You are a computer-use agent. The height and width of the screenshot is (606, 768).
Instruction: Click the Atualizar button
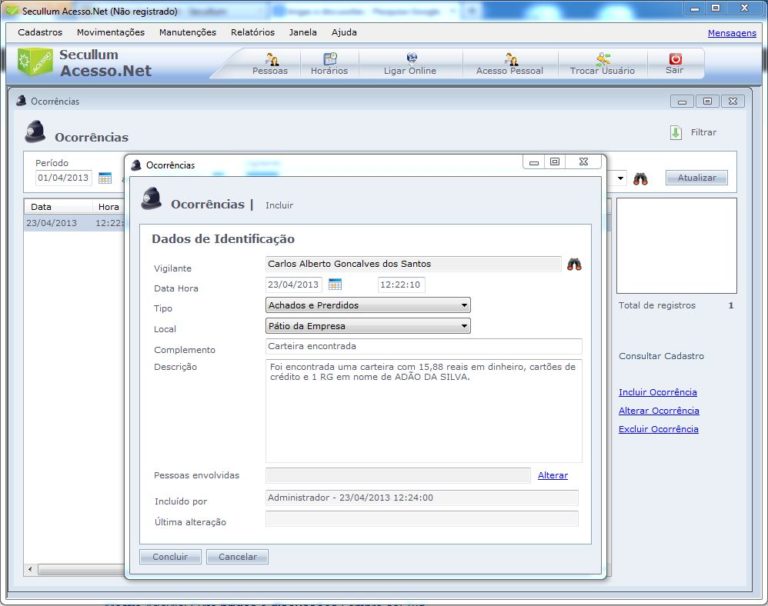pos(696,178)
